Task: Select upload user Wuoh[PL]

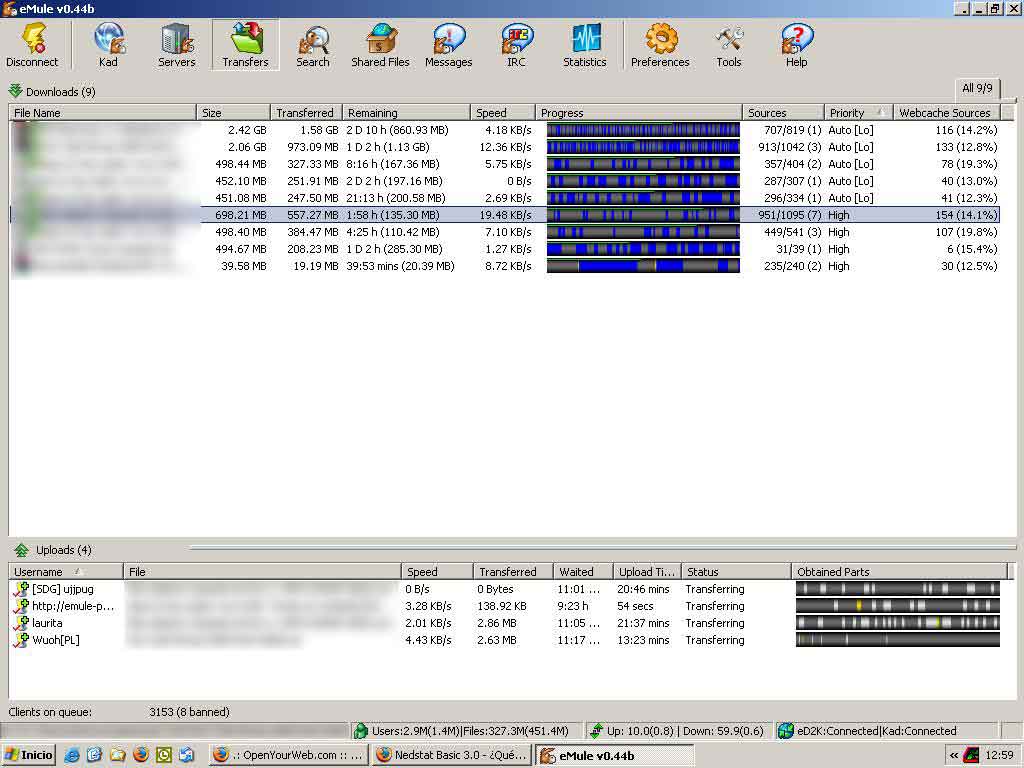Action: (x=56, y=640)
